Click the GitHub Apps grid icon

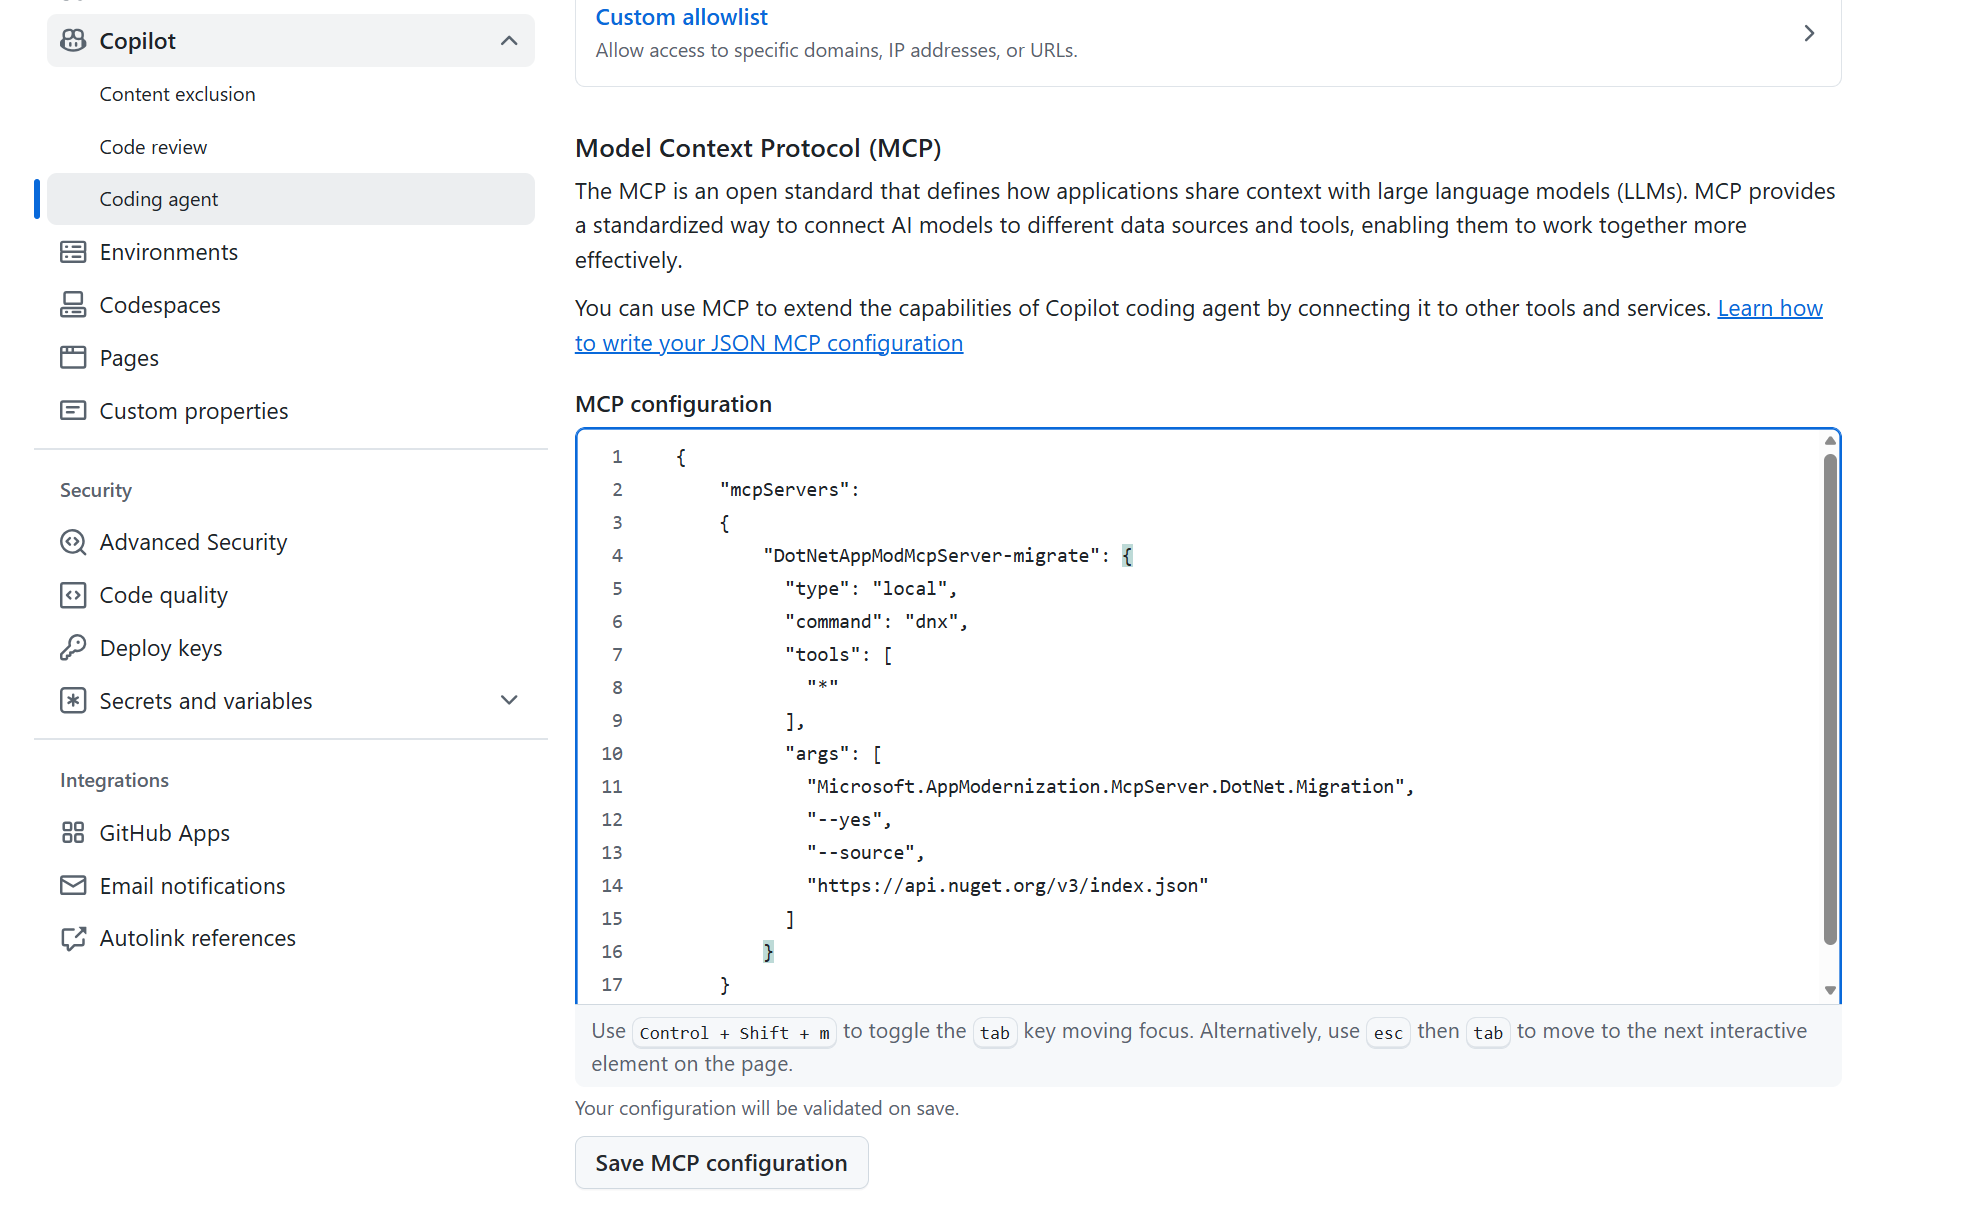click(x=73, y=833)
